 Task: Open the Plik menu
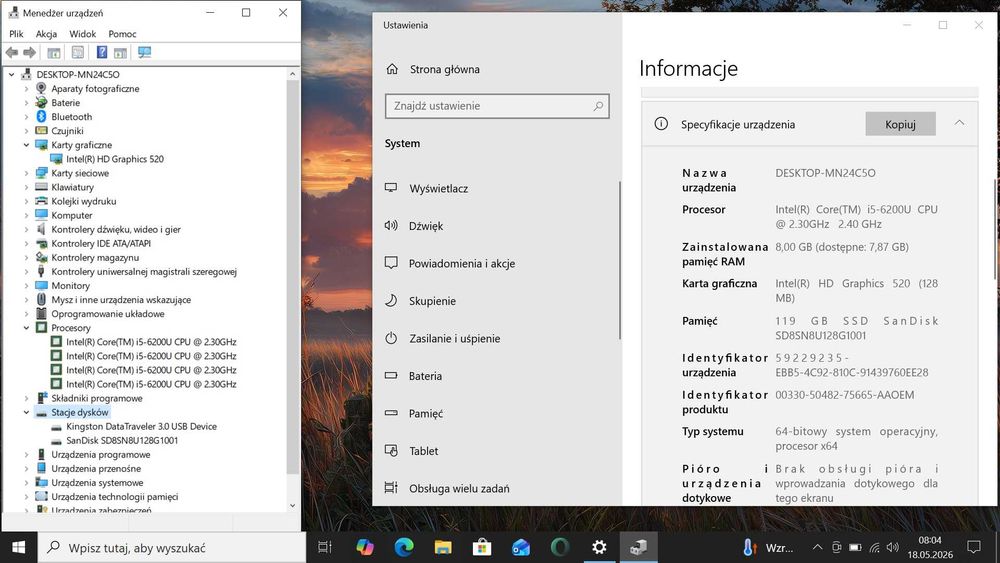[16, 34]
